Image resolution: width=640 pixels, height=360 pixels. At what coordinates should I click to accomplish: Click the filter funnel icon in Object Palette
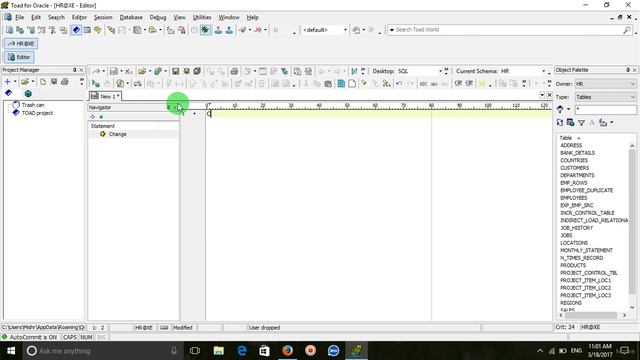tap(581, 122)
